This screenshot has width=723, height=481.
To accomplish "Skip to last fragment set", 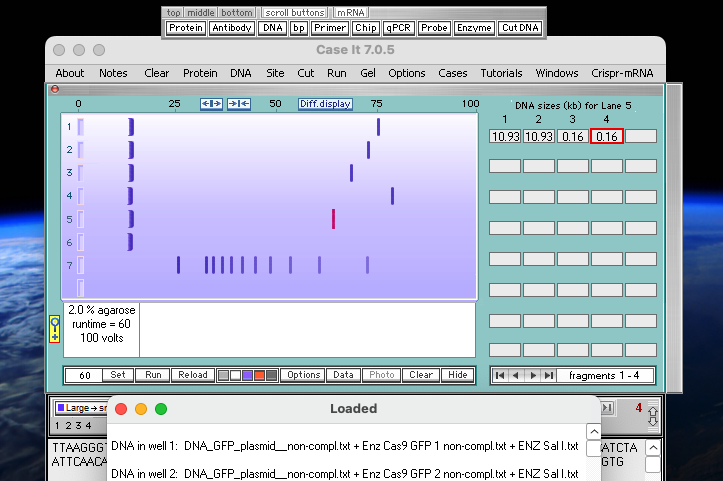I will (x=548, y=375).
